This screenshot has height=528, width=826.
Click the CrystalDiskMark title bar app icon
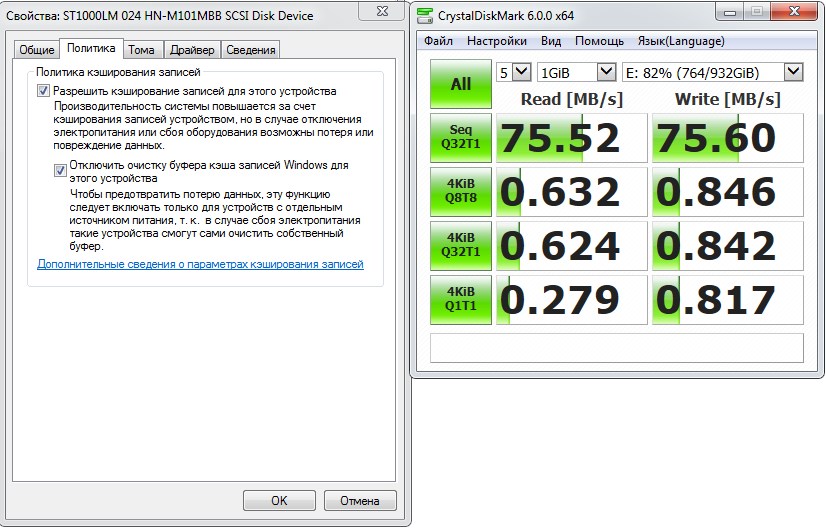[425, 16]
